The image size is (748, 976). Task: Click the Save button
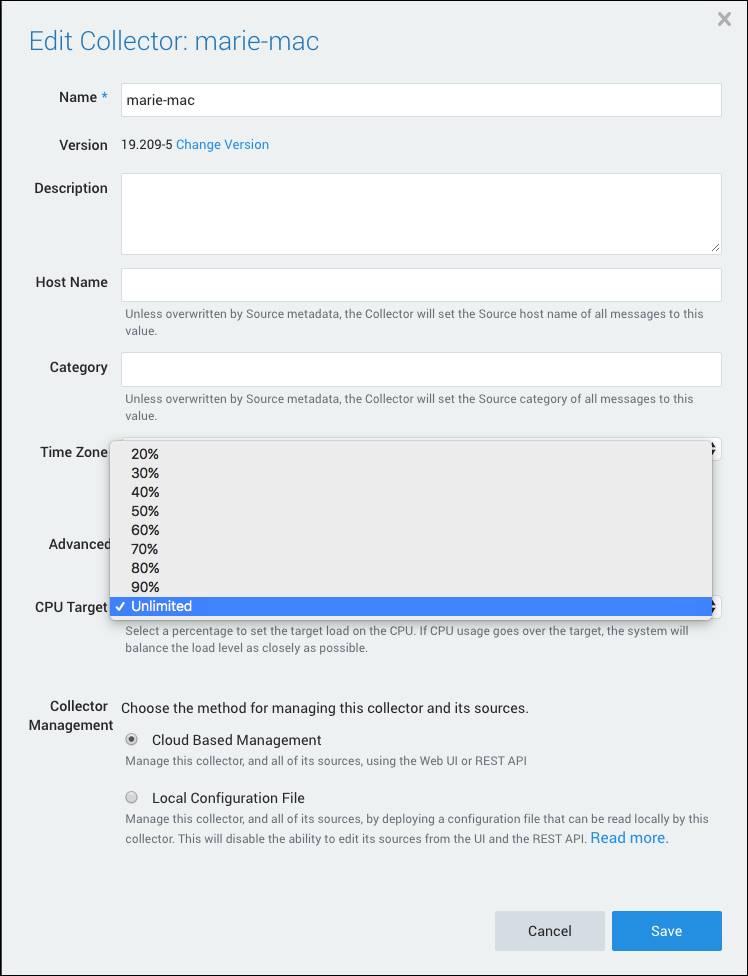point(666,930)
